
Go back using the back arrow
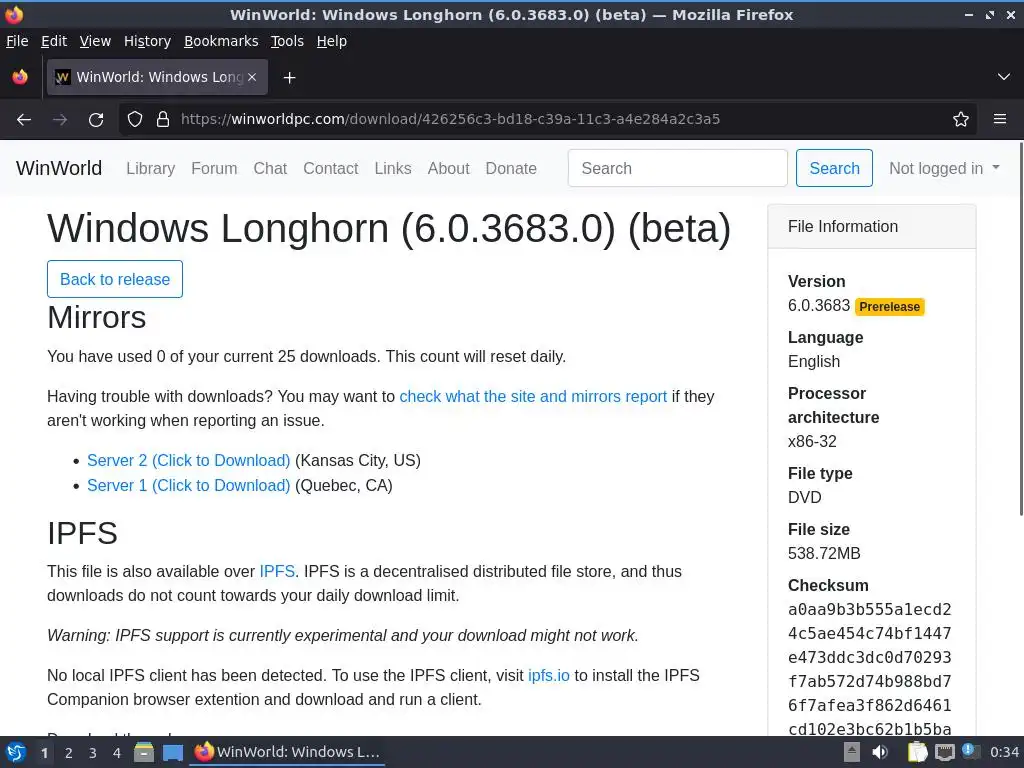pyautogui.click(x=24, y=120)
